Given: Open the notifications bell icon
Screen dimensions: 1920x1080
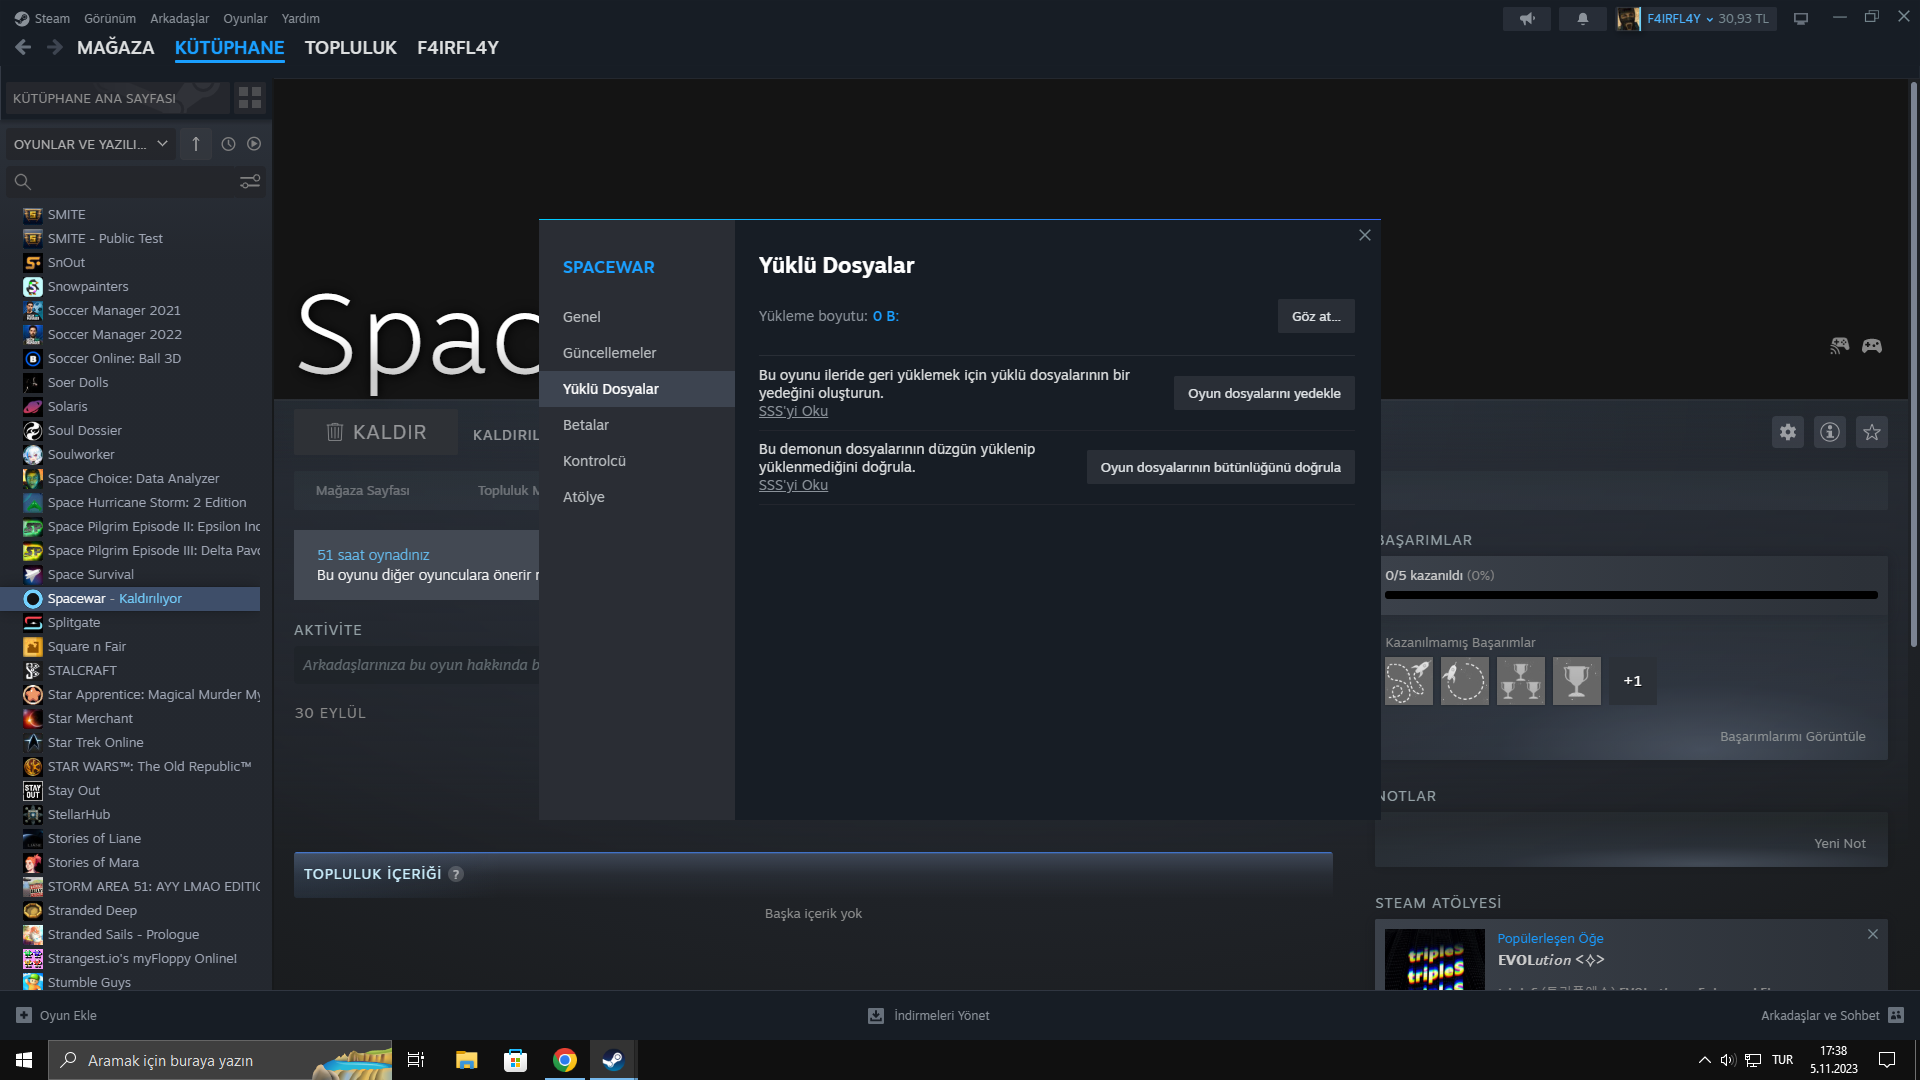Looking at the screenshot, I should coord(1582,19).
